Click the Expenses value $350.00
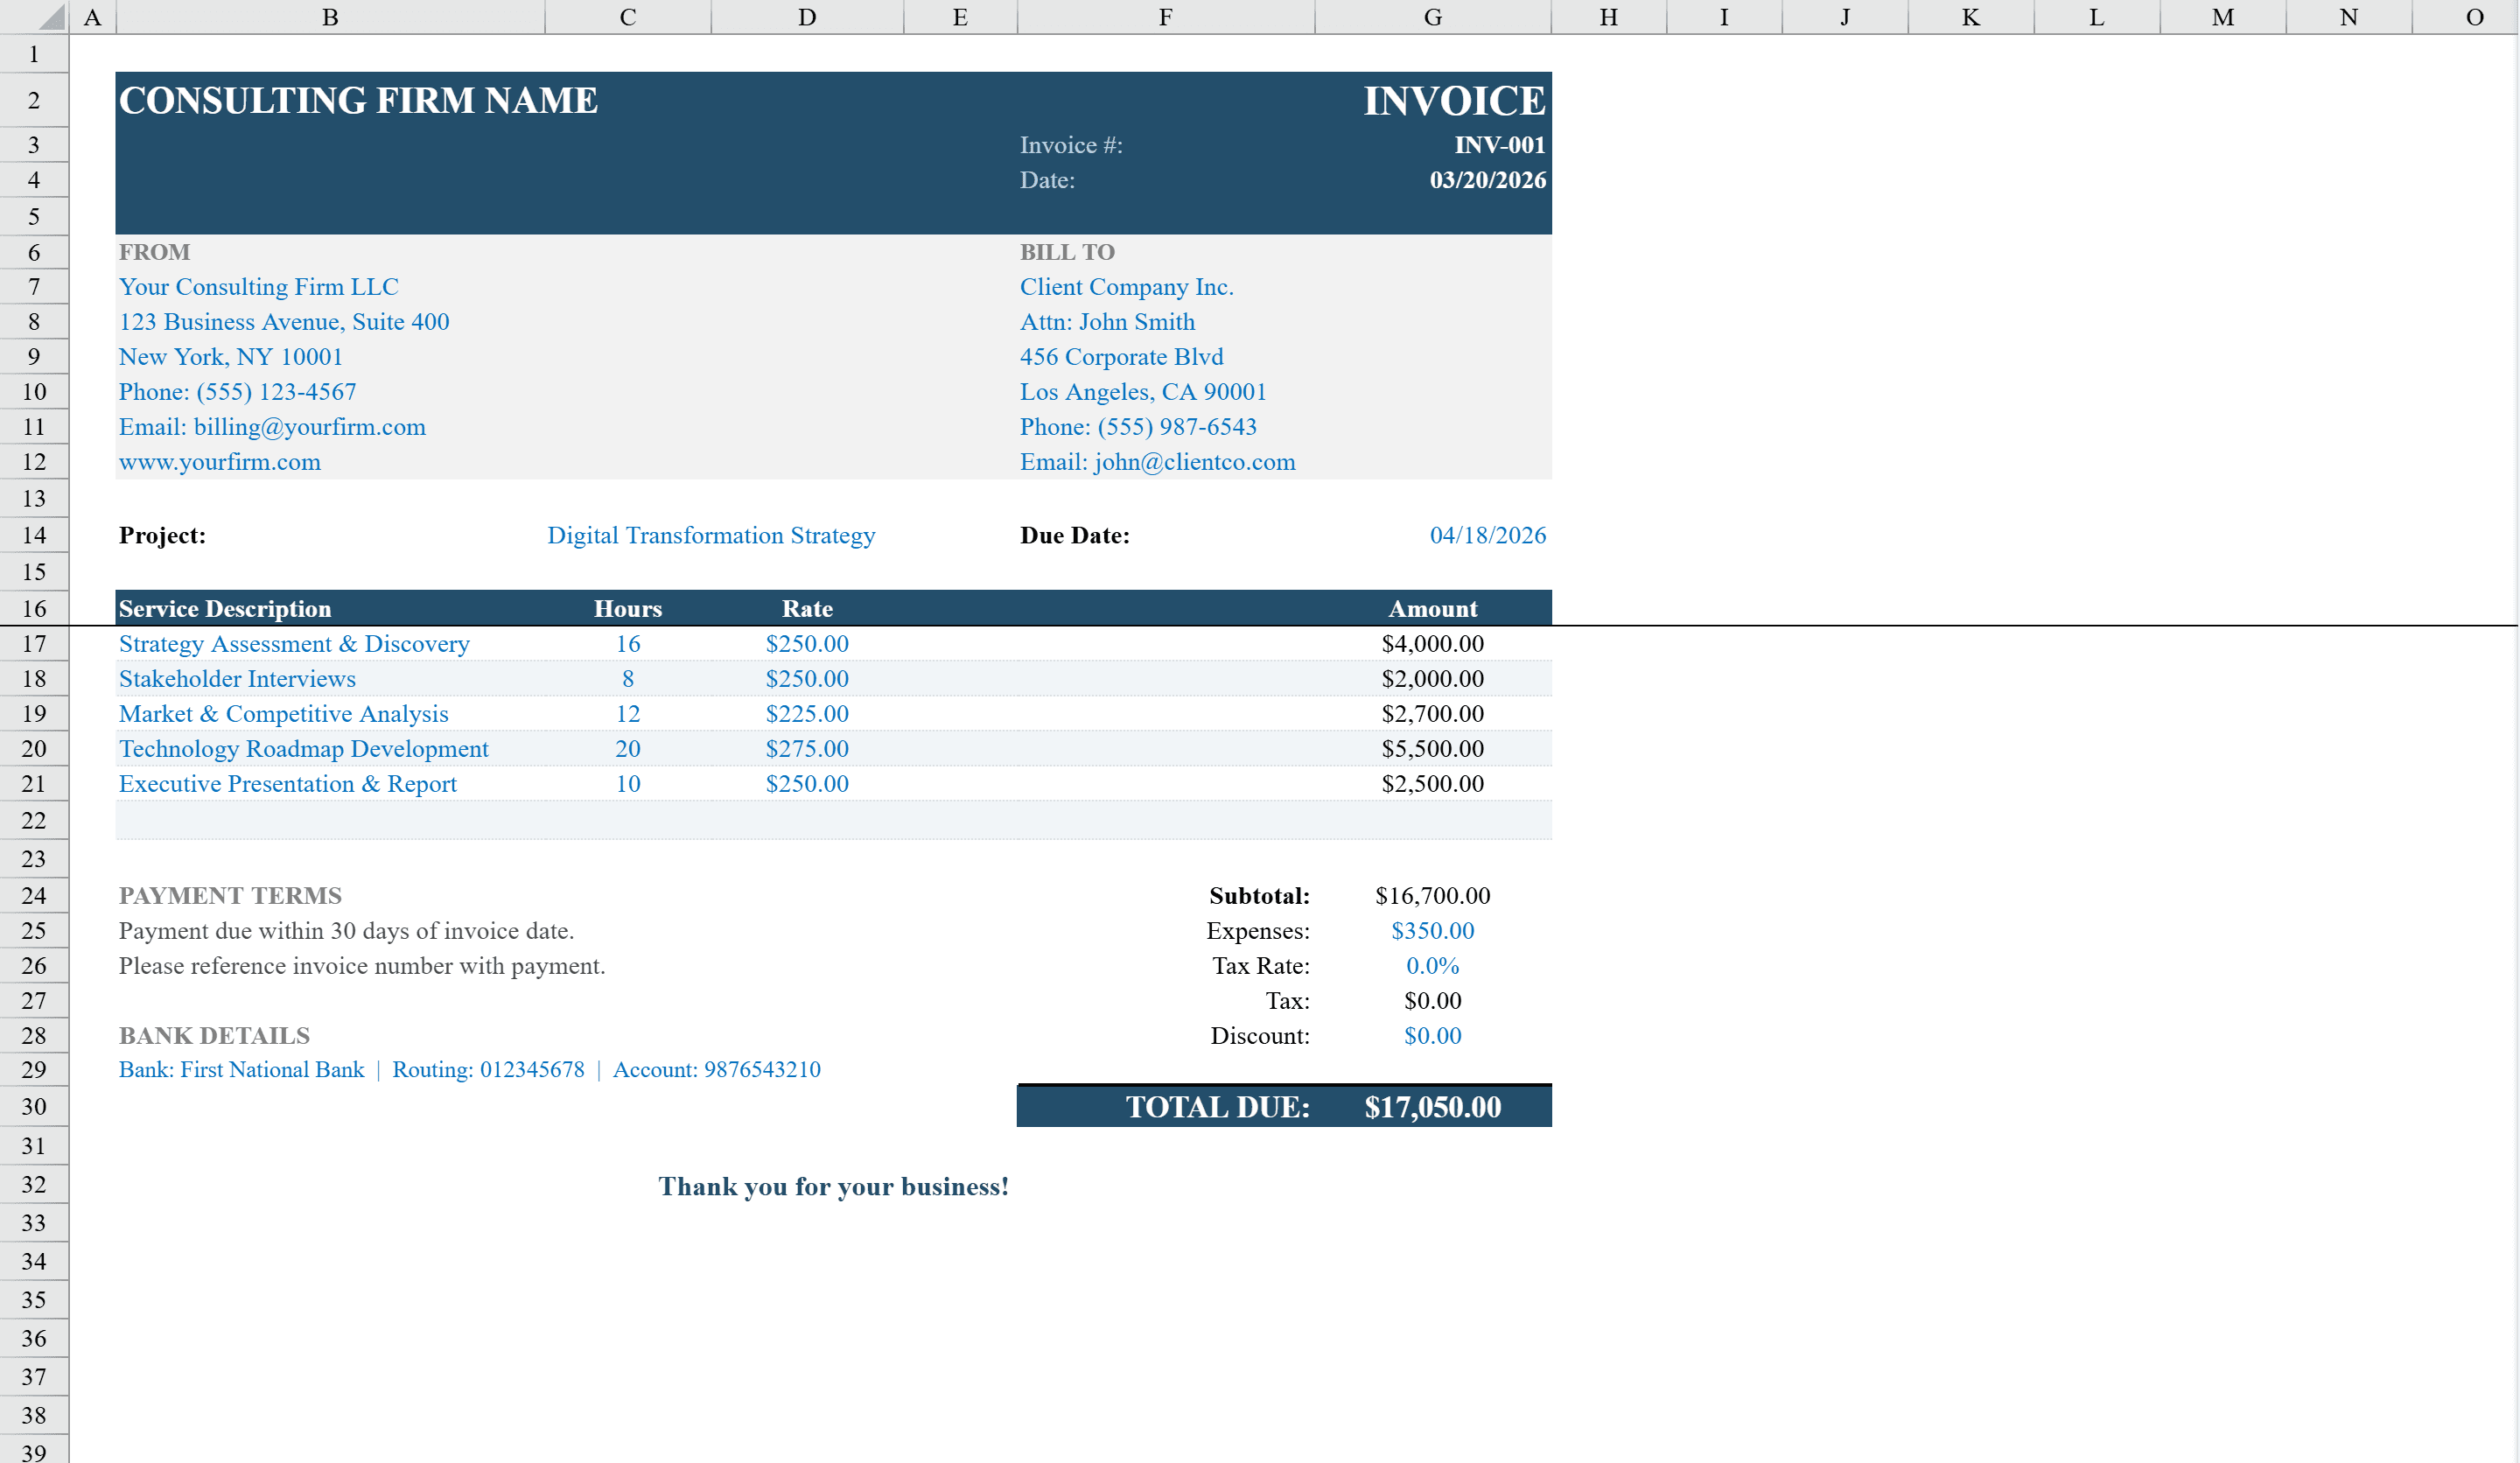Viewport: 2520px width, 1463px height. click(x=1432, y=930)
